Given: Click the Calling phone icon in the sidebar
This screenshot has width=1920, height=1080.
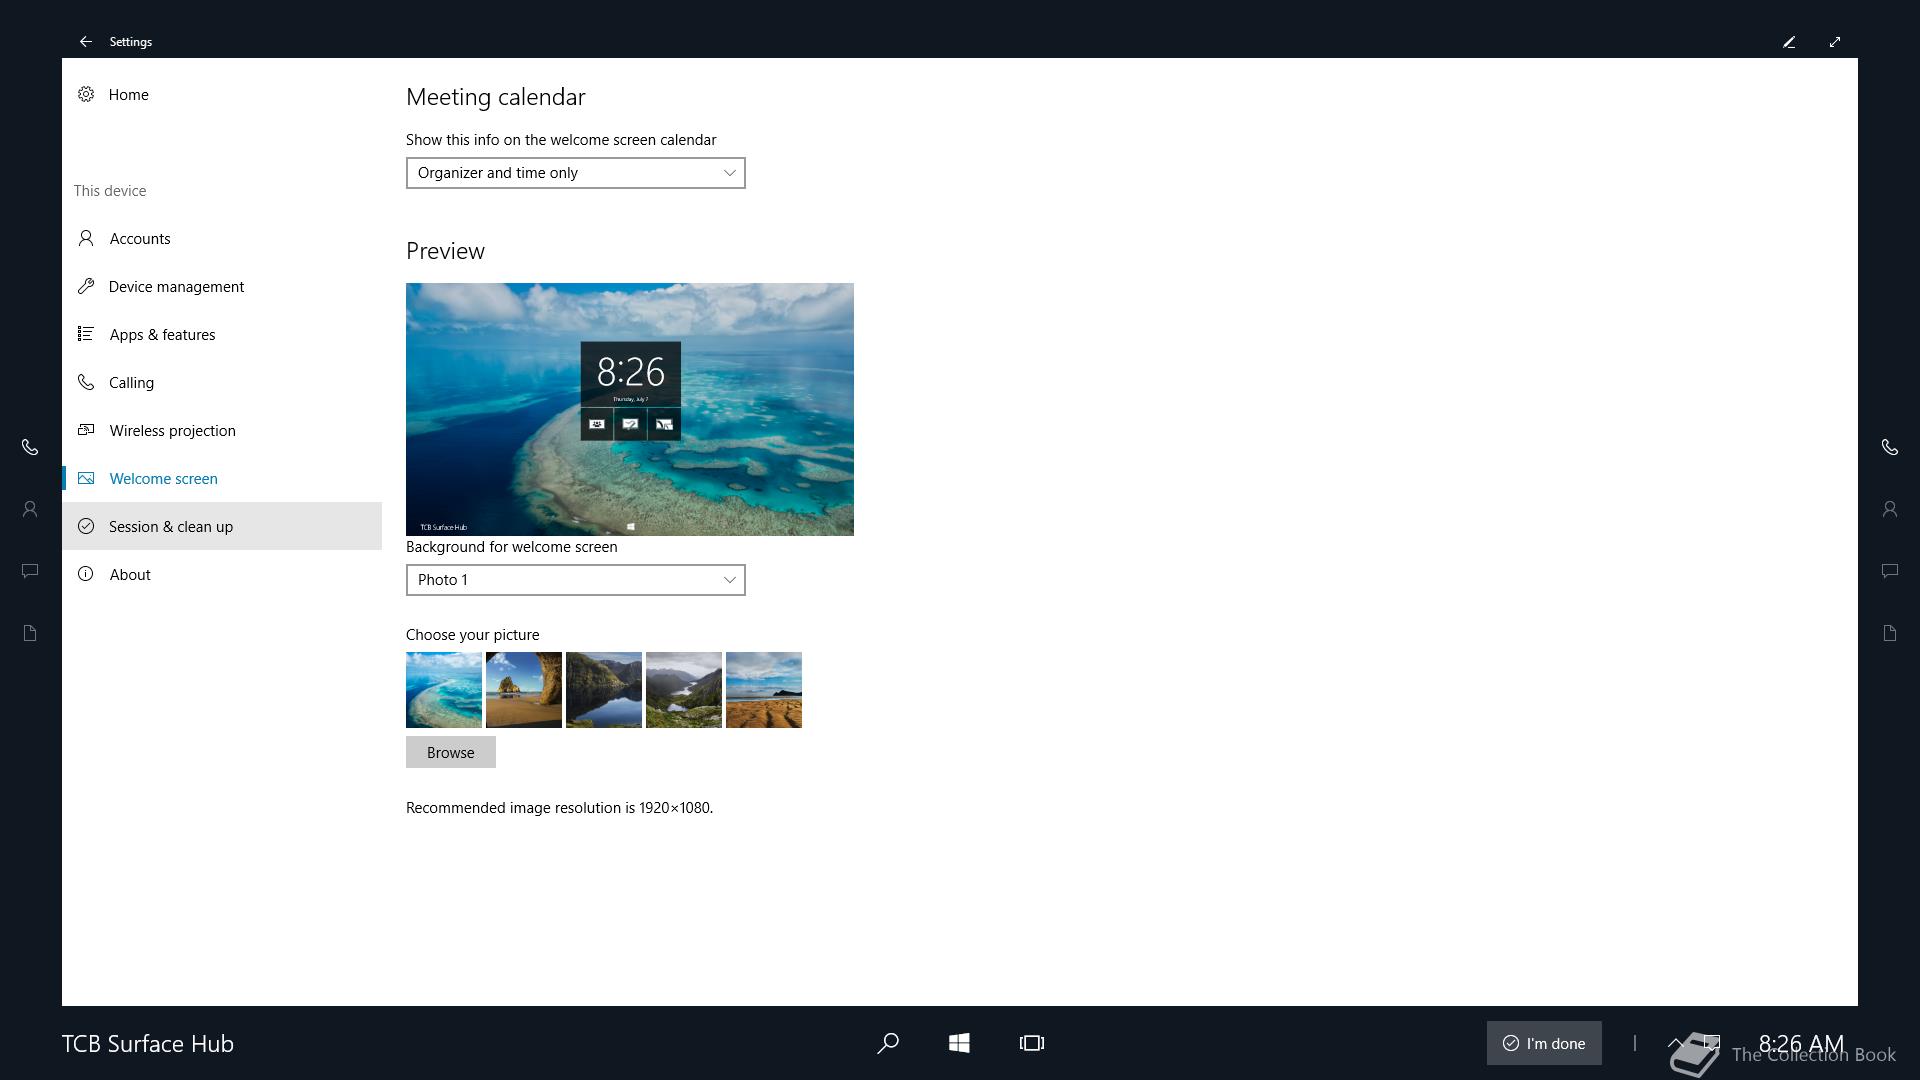Looking at the screenshot, I should click(86, 382).
